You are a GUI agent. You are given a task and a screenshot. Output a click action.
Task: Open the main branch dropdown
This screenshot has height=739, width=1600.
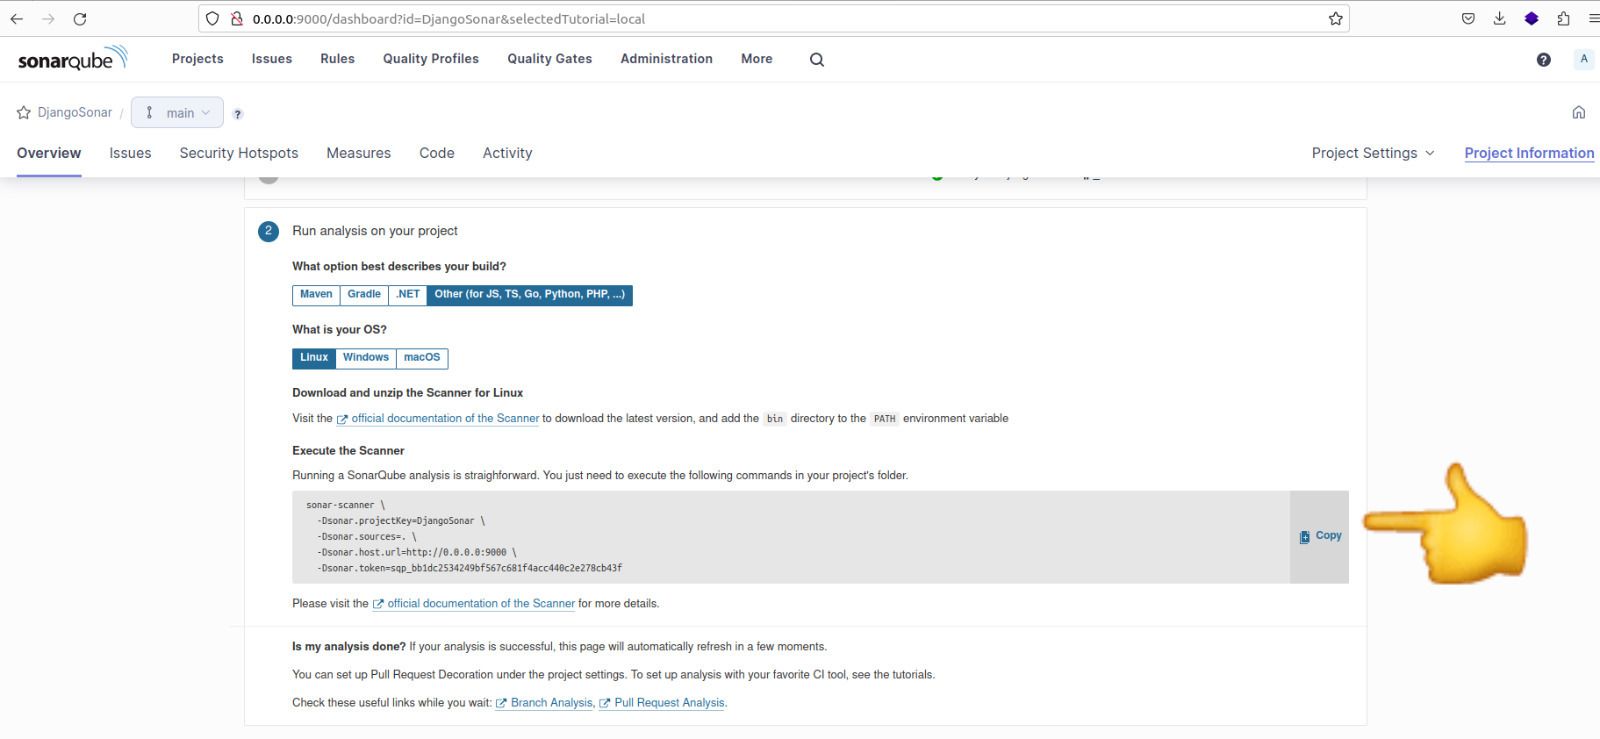[x=178, y=112]
